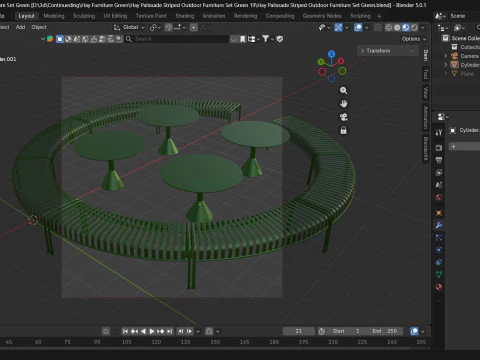The height and width of the screenshot is (360, 480).
Task: Switch to the Modeling workspace tab
Action: pyautogui.click(x=54, y=16)
